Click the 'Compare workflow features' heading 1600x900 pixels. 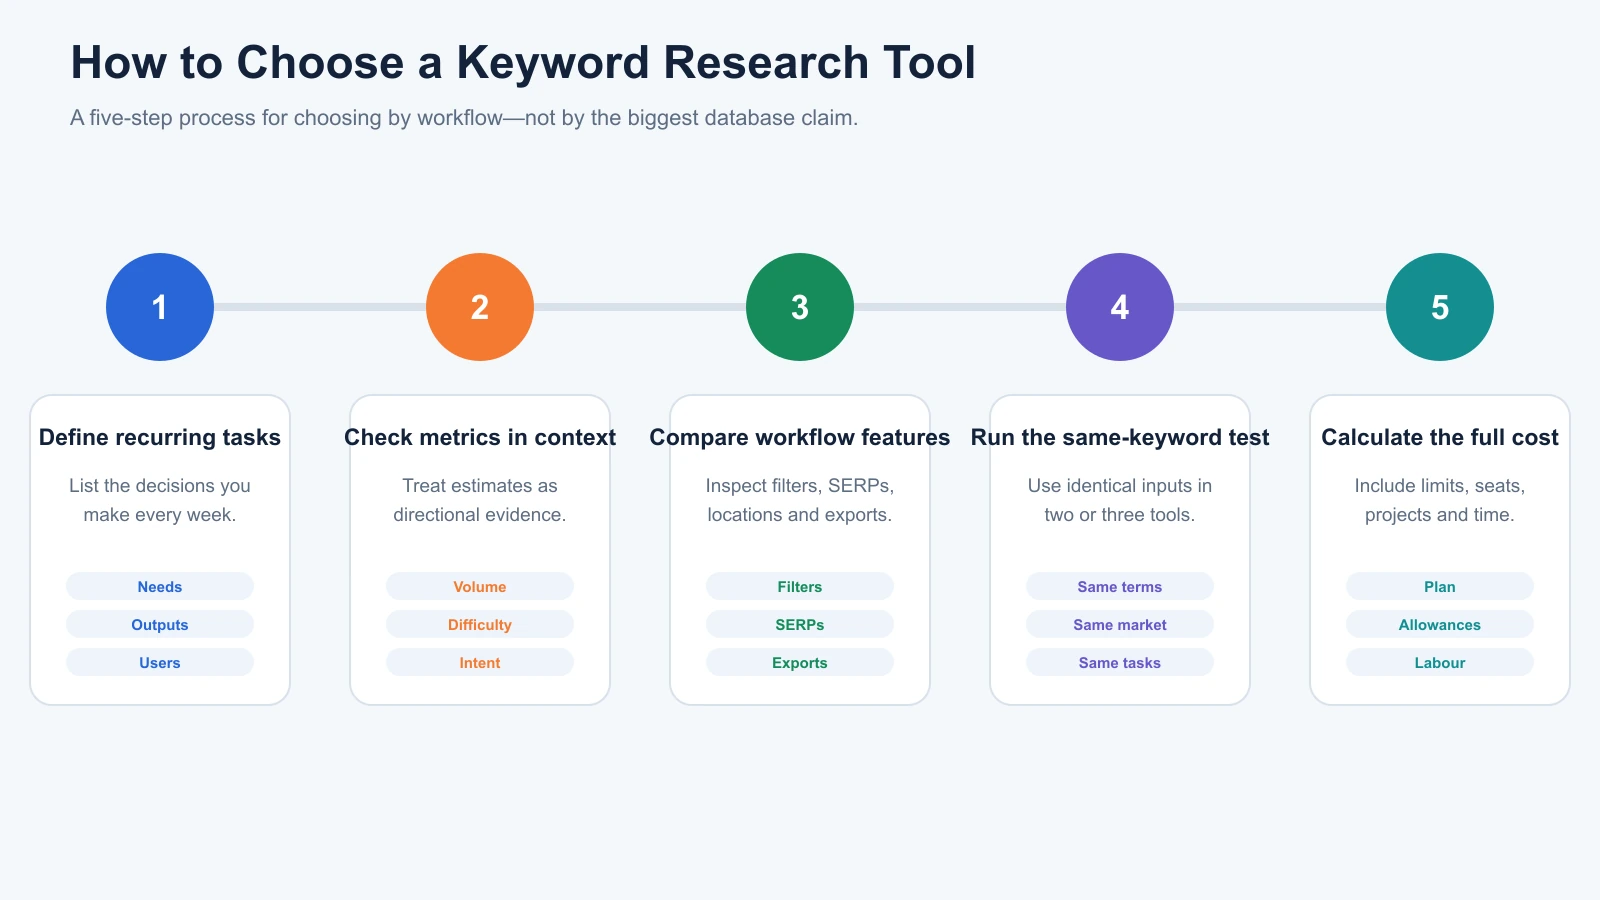click(800, 437)
